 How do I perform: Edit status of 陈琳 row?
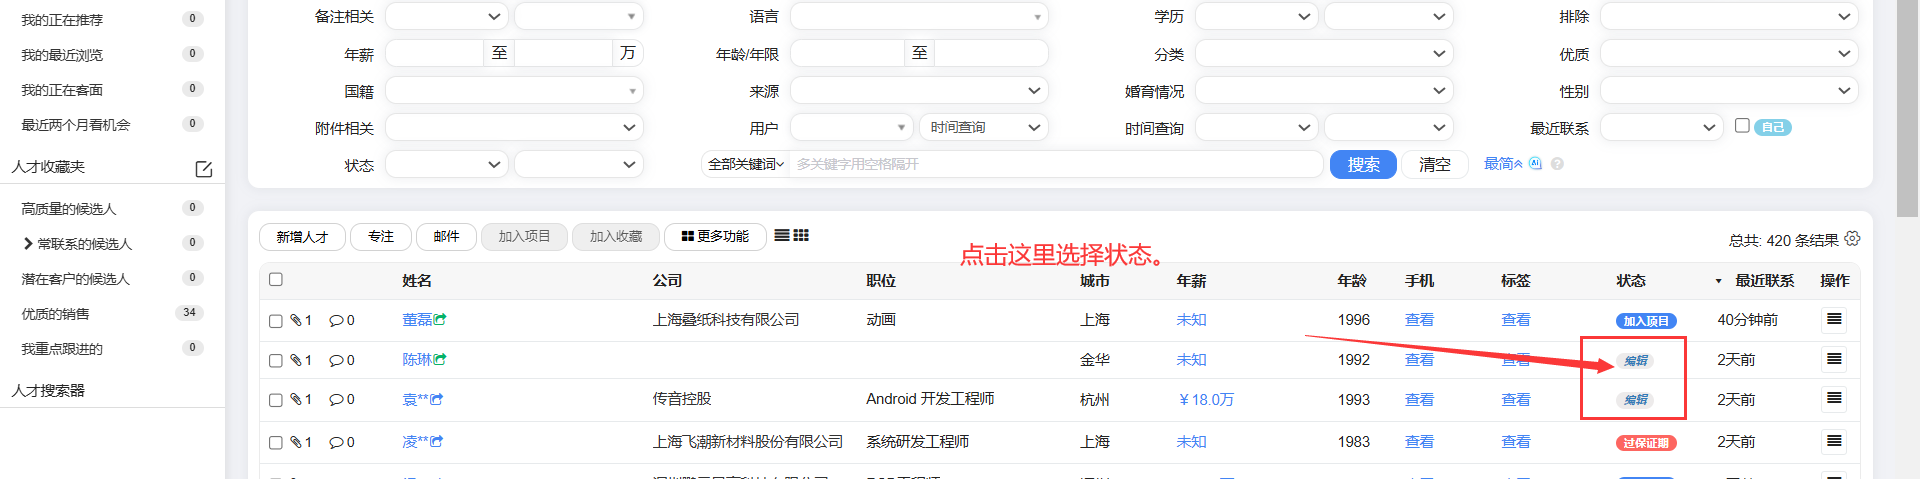[1635, 361]
